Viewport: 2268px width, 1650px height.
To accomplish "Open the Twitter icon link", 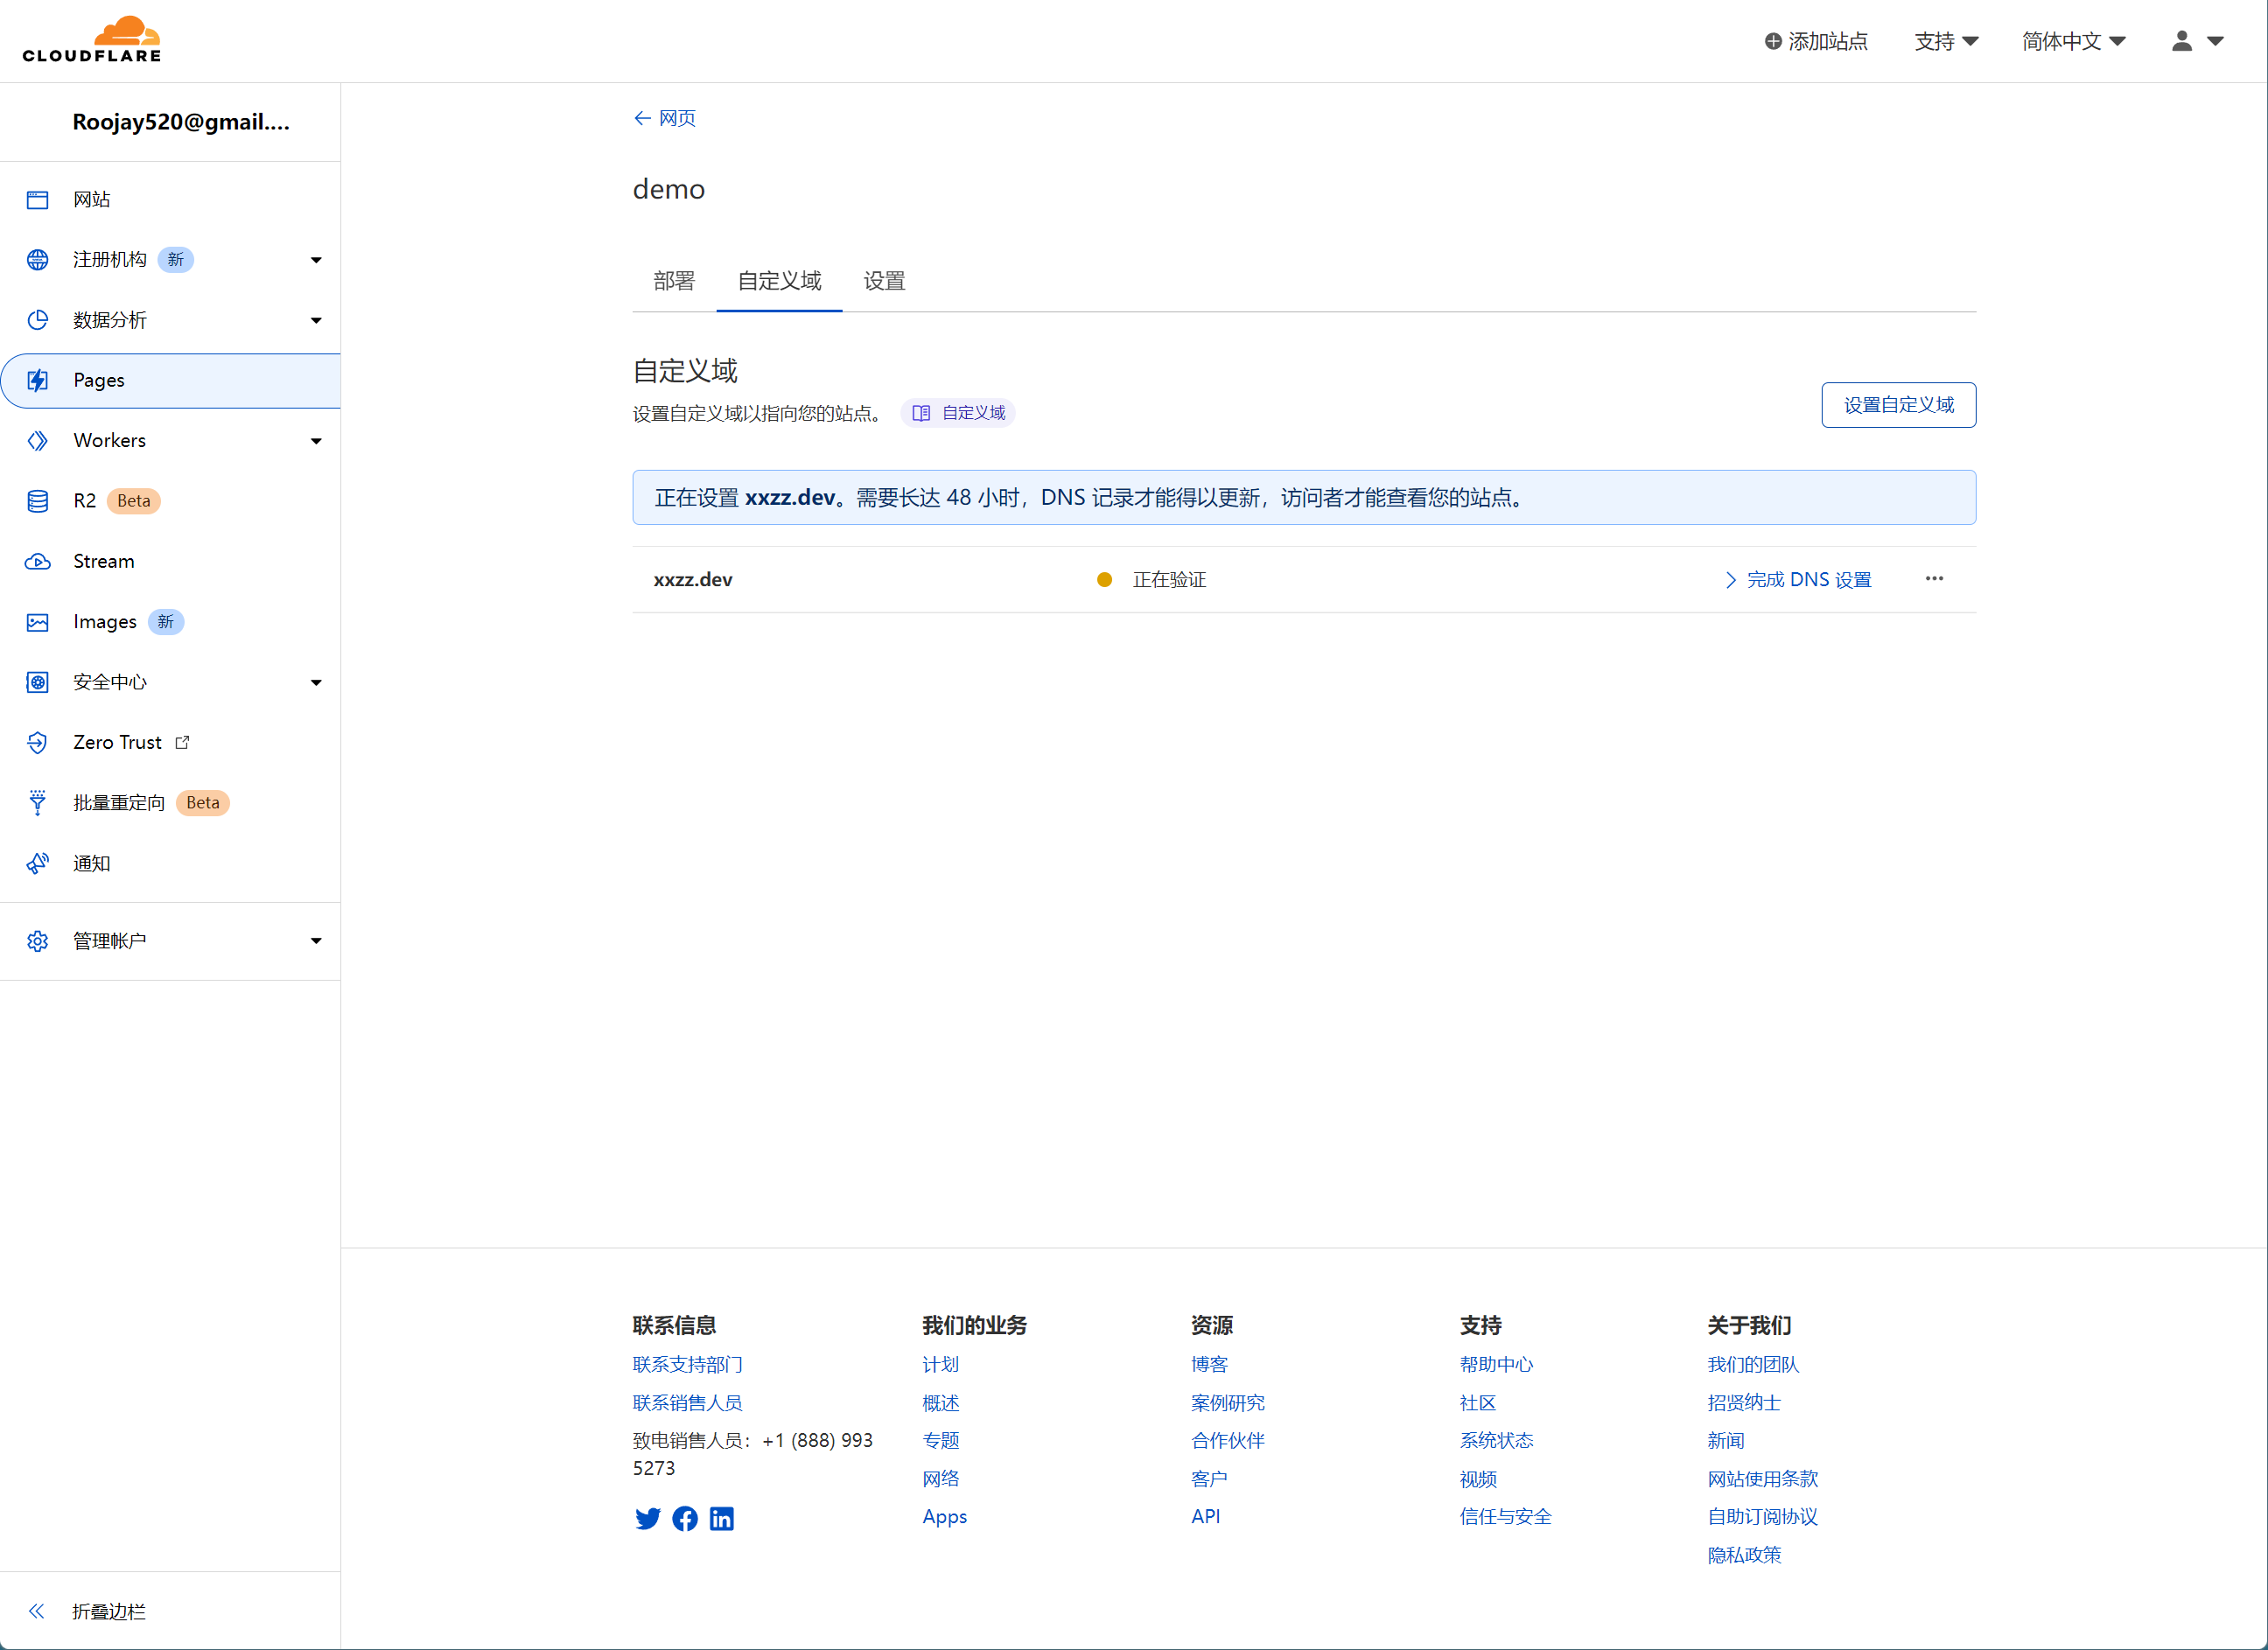I will click(x=647, y=1518).
